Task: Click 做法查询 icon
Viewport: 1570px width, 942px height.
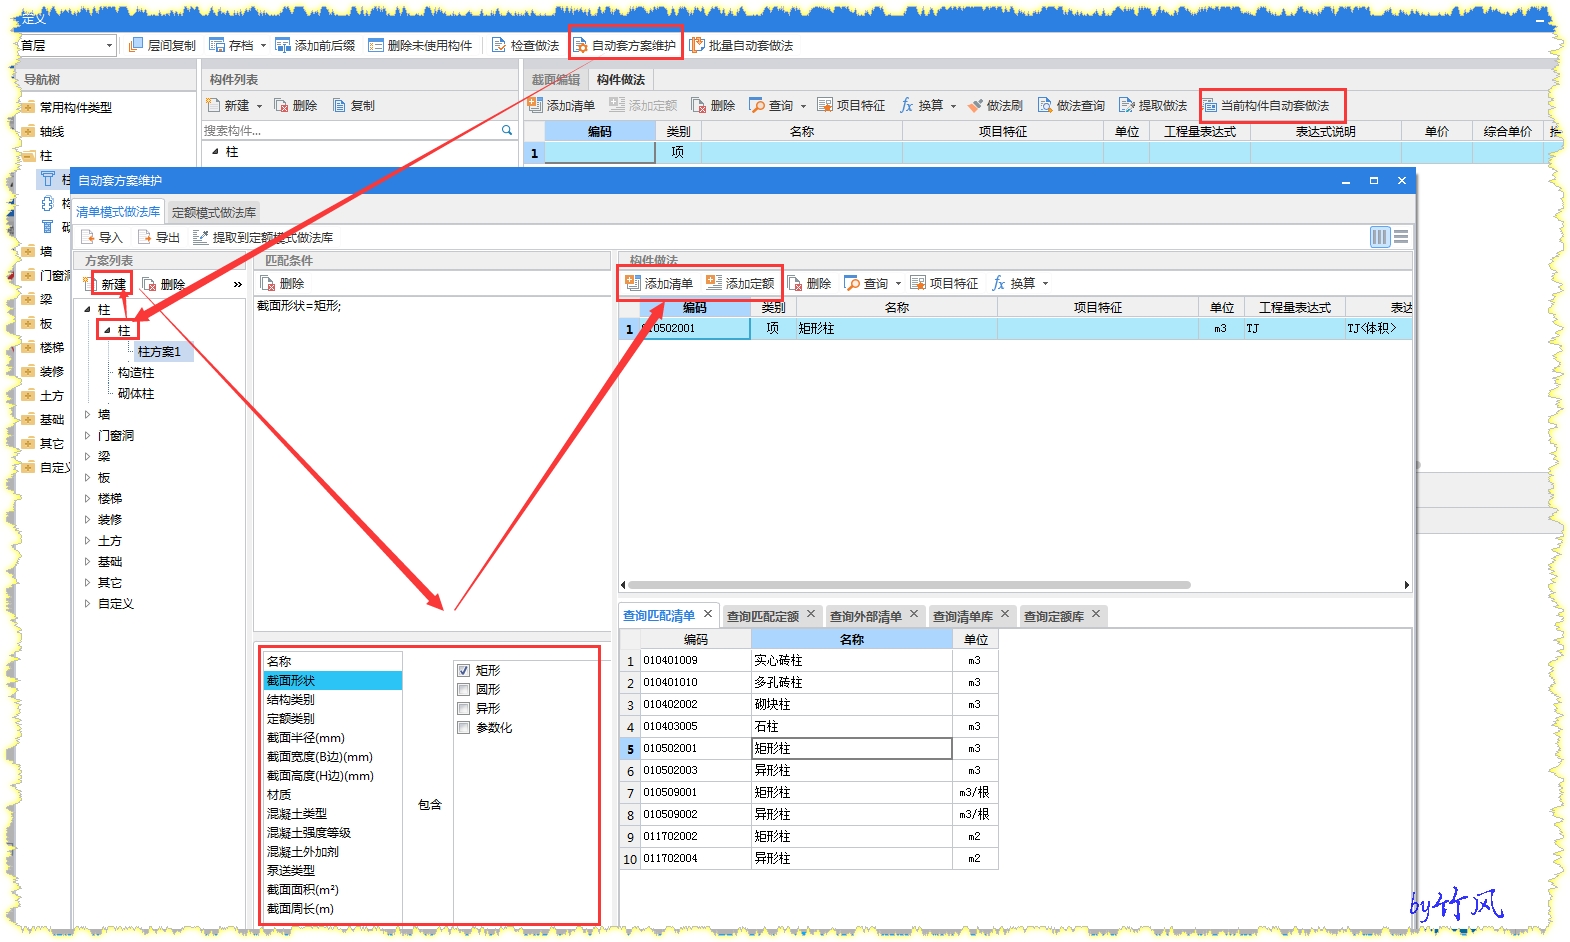Action: (x=1045, y=105)
